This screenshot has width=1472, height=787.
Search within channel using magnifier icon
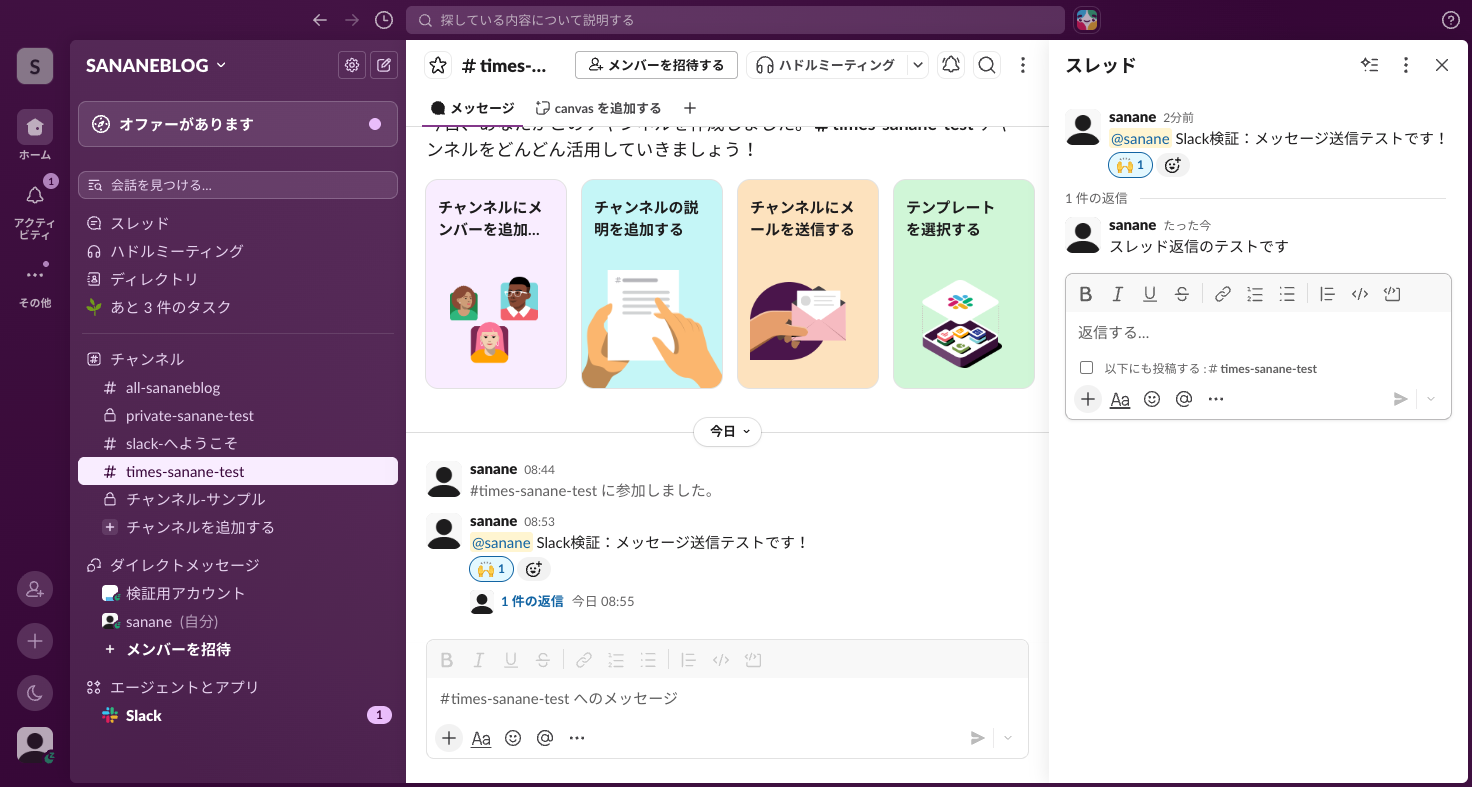[986, 65]
